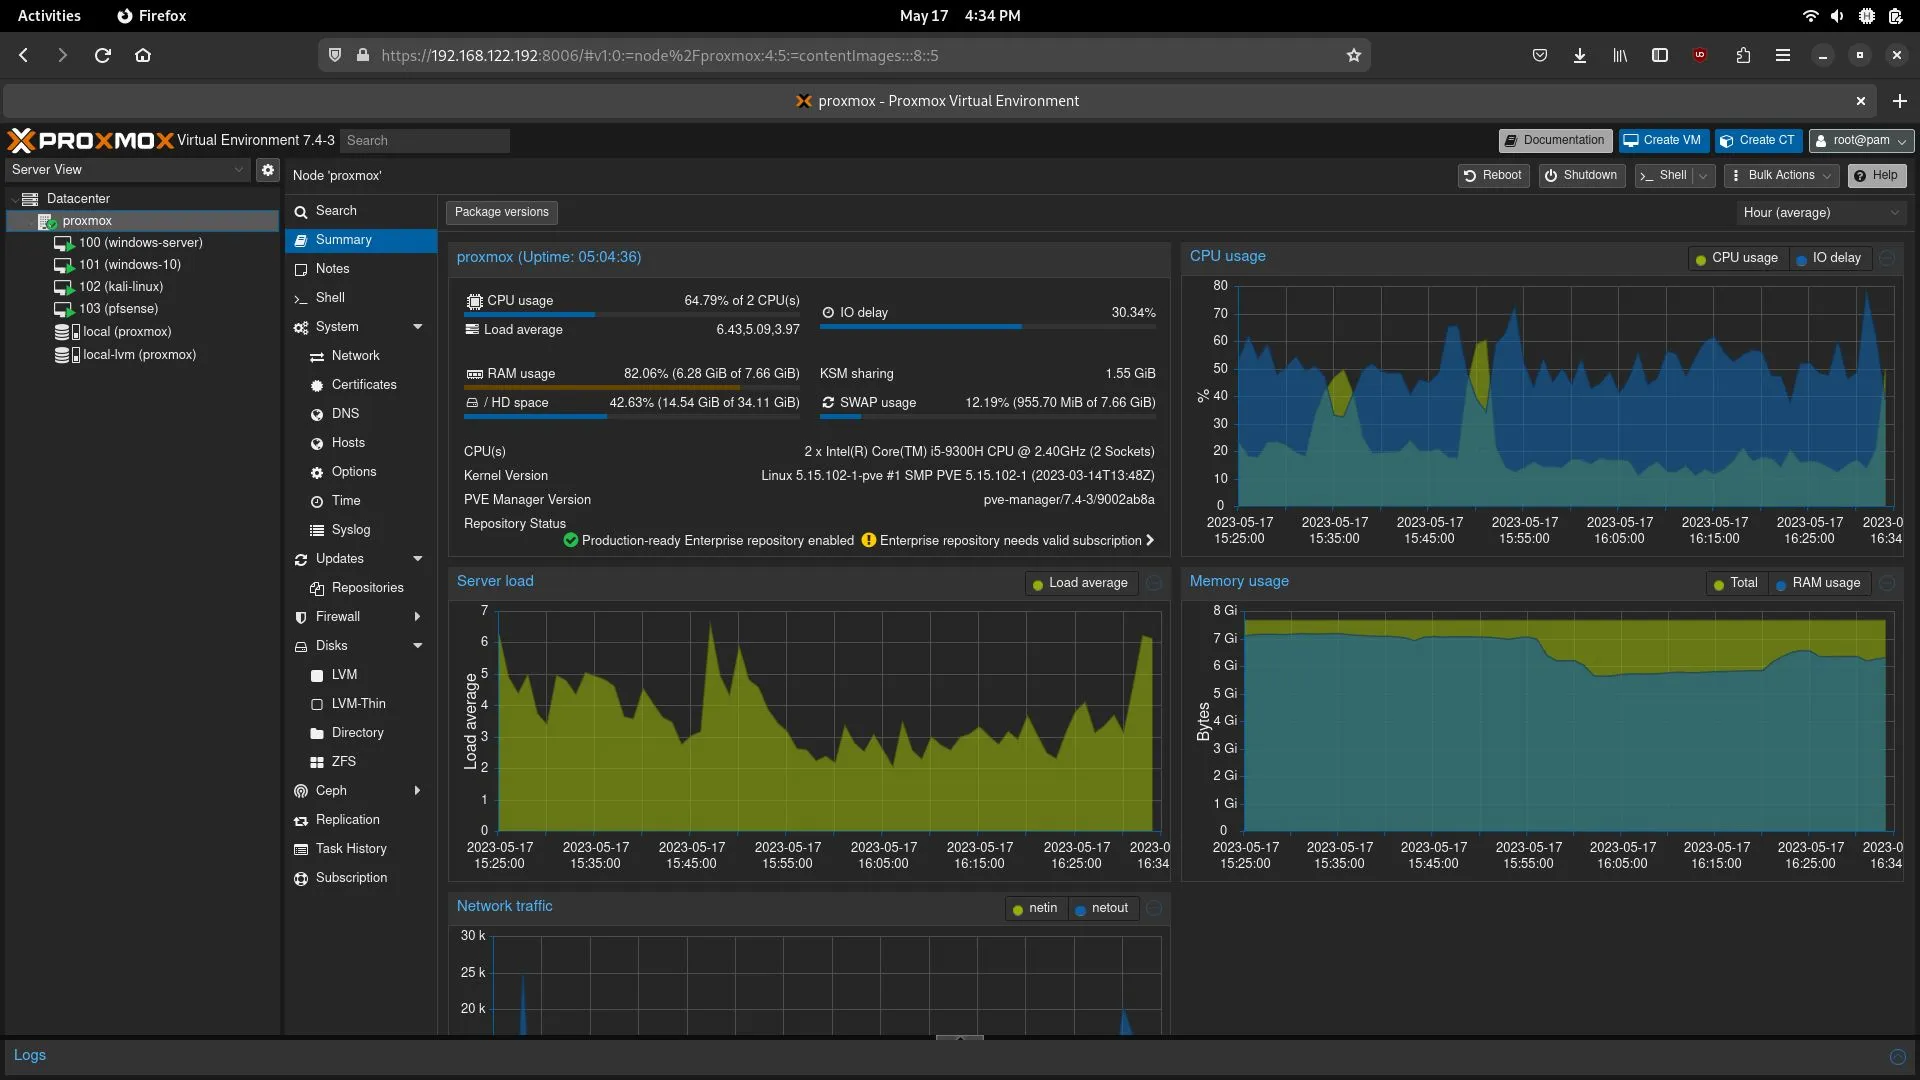
Task: Open the Certificates settings
Action: [365, 384]
